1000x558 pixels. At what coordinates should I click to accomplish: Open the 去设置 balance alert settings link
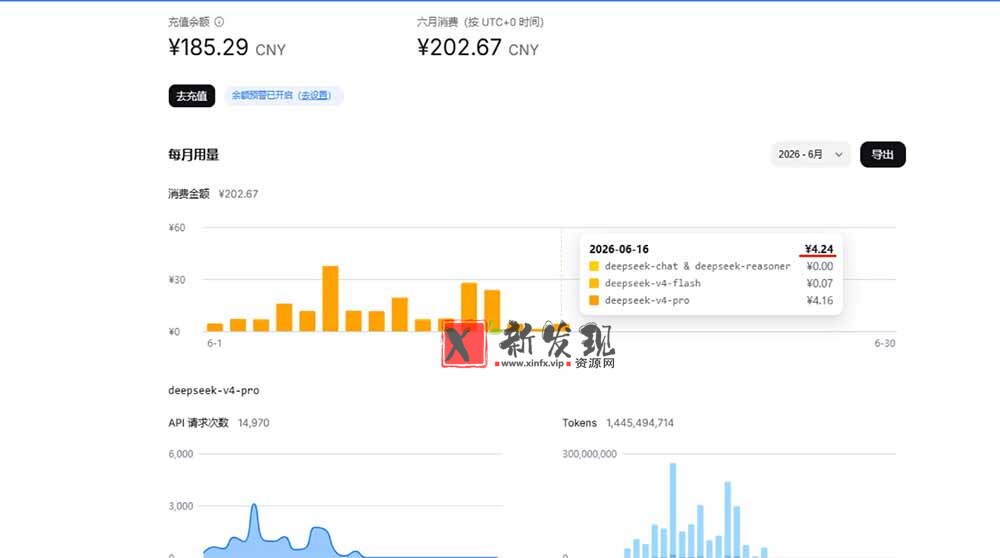click(x=315, y=96)
